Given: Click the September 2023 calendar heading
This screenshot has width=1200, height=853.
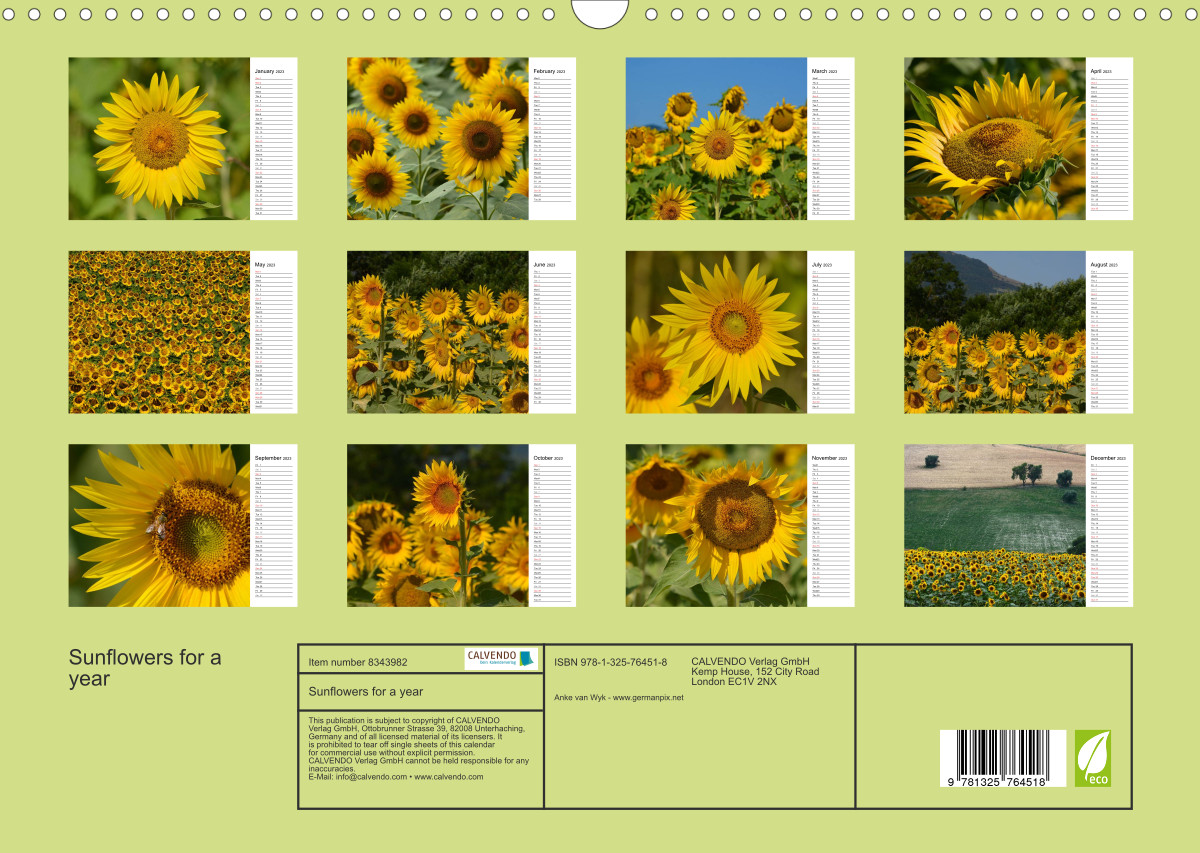Looking at the screenshot, I should coord(273,459).
